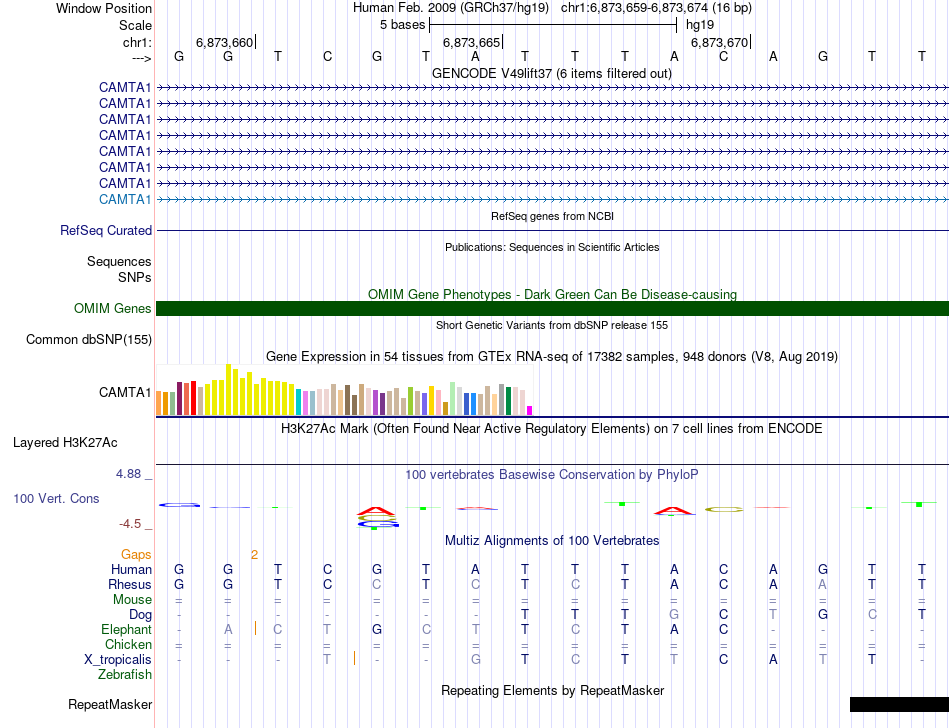This screenshot has height=728, width=950.
Task: Click the orange gap count 2
Action: point(254,554)
